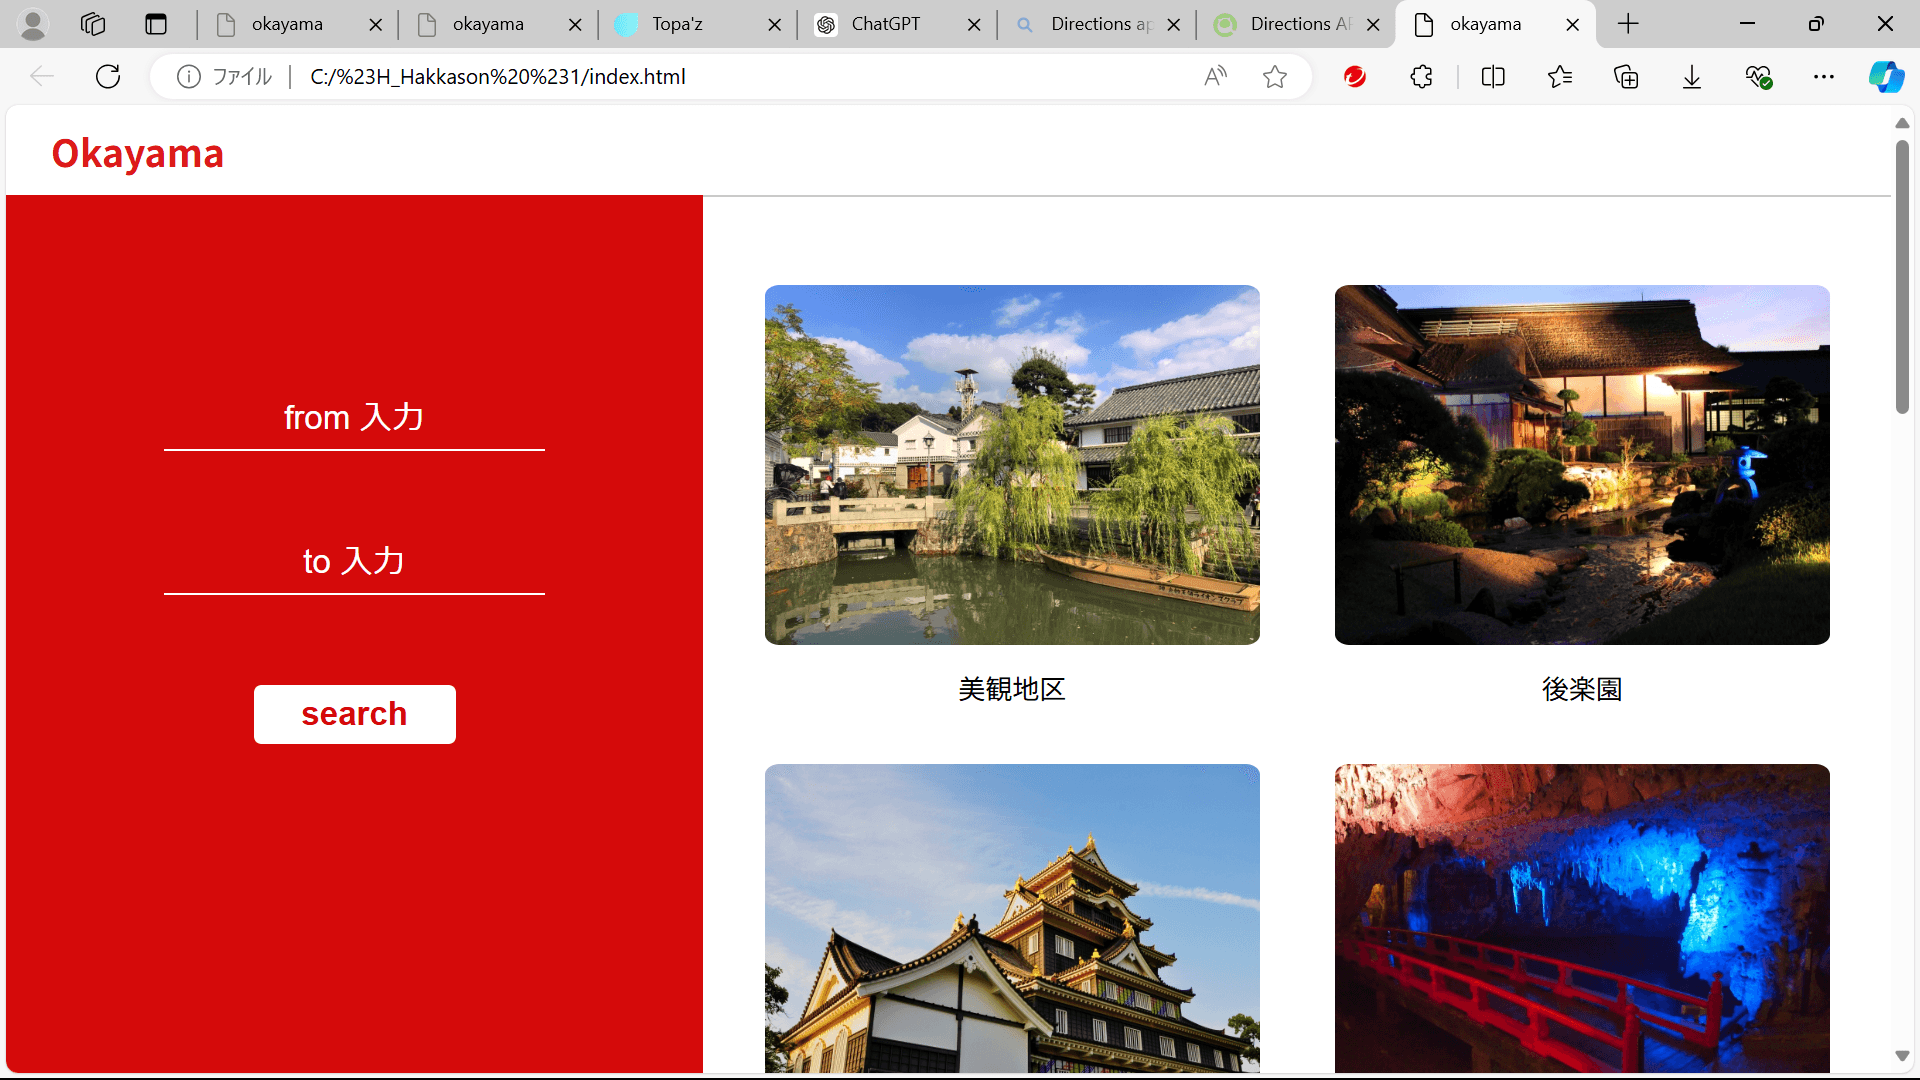Open the browser profile avatar

click(x=33, y=24)
